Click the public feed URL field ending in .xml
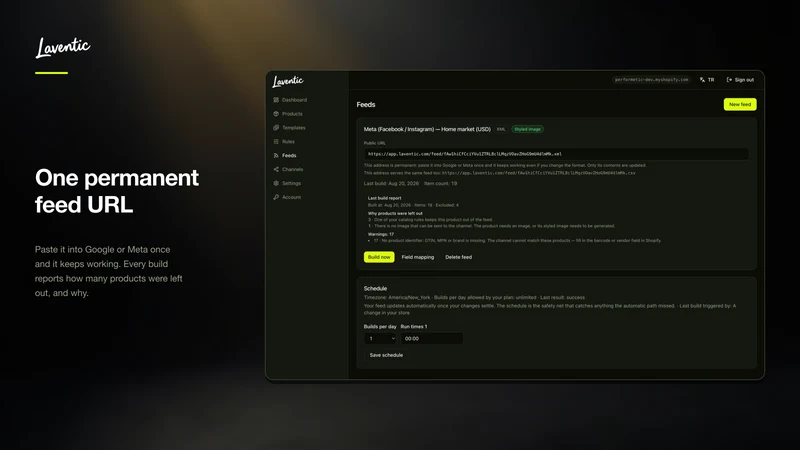Viewport: 800px width, 450px height. 556,154
